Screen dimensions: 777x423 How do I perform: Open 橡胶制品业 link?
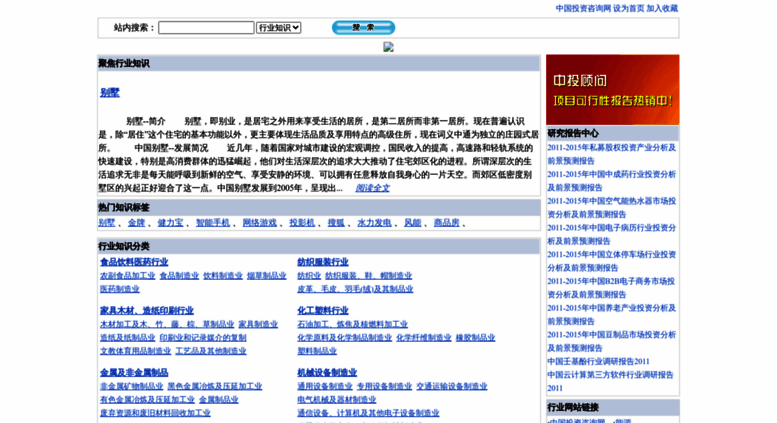[x=475, y=338]
